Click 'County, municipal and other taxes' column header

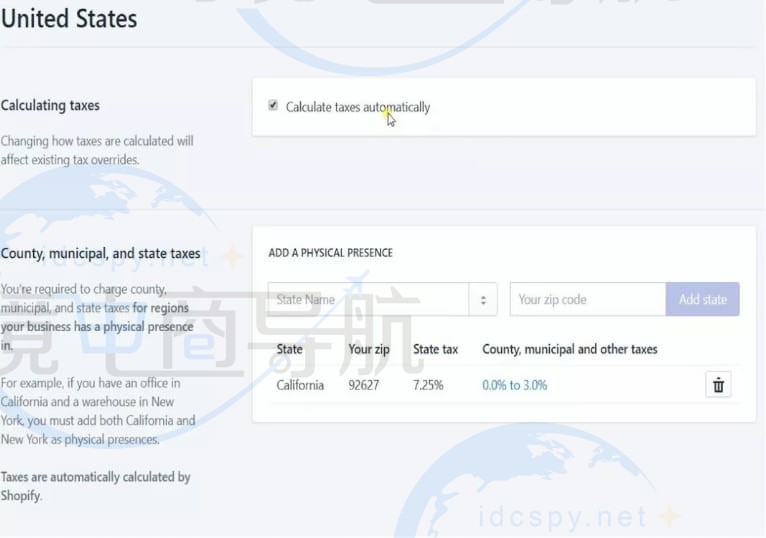[x=569, y=349]
